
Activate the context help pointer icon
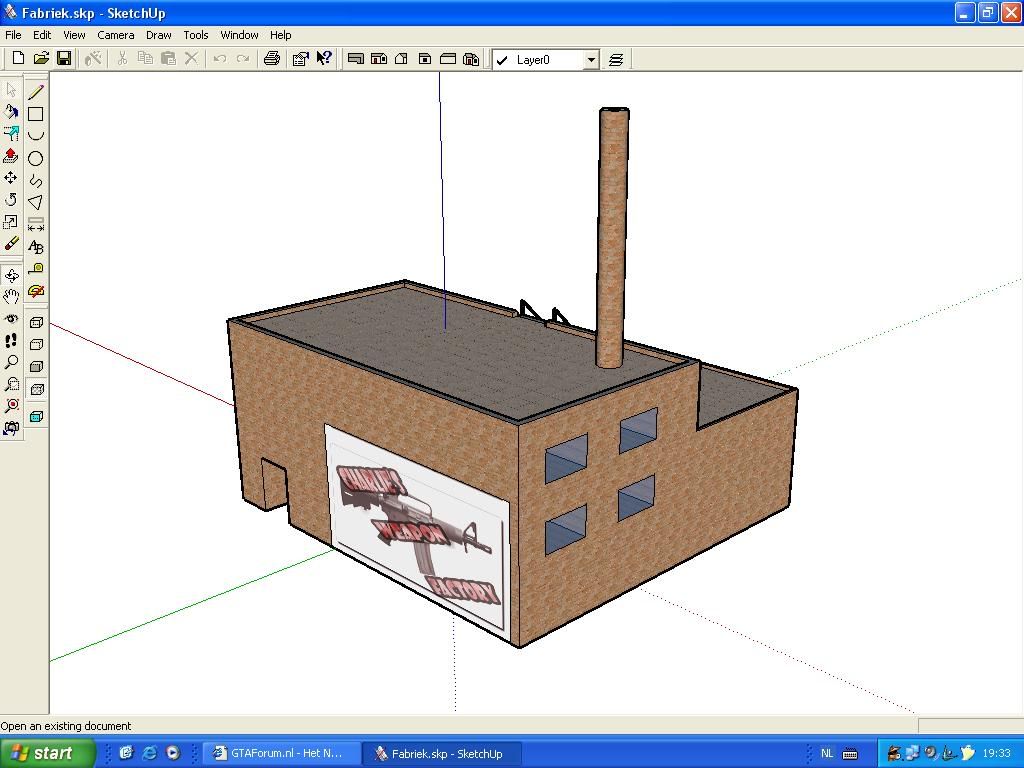point(324,59)
